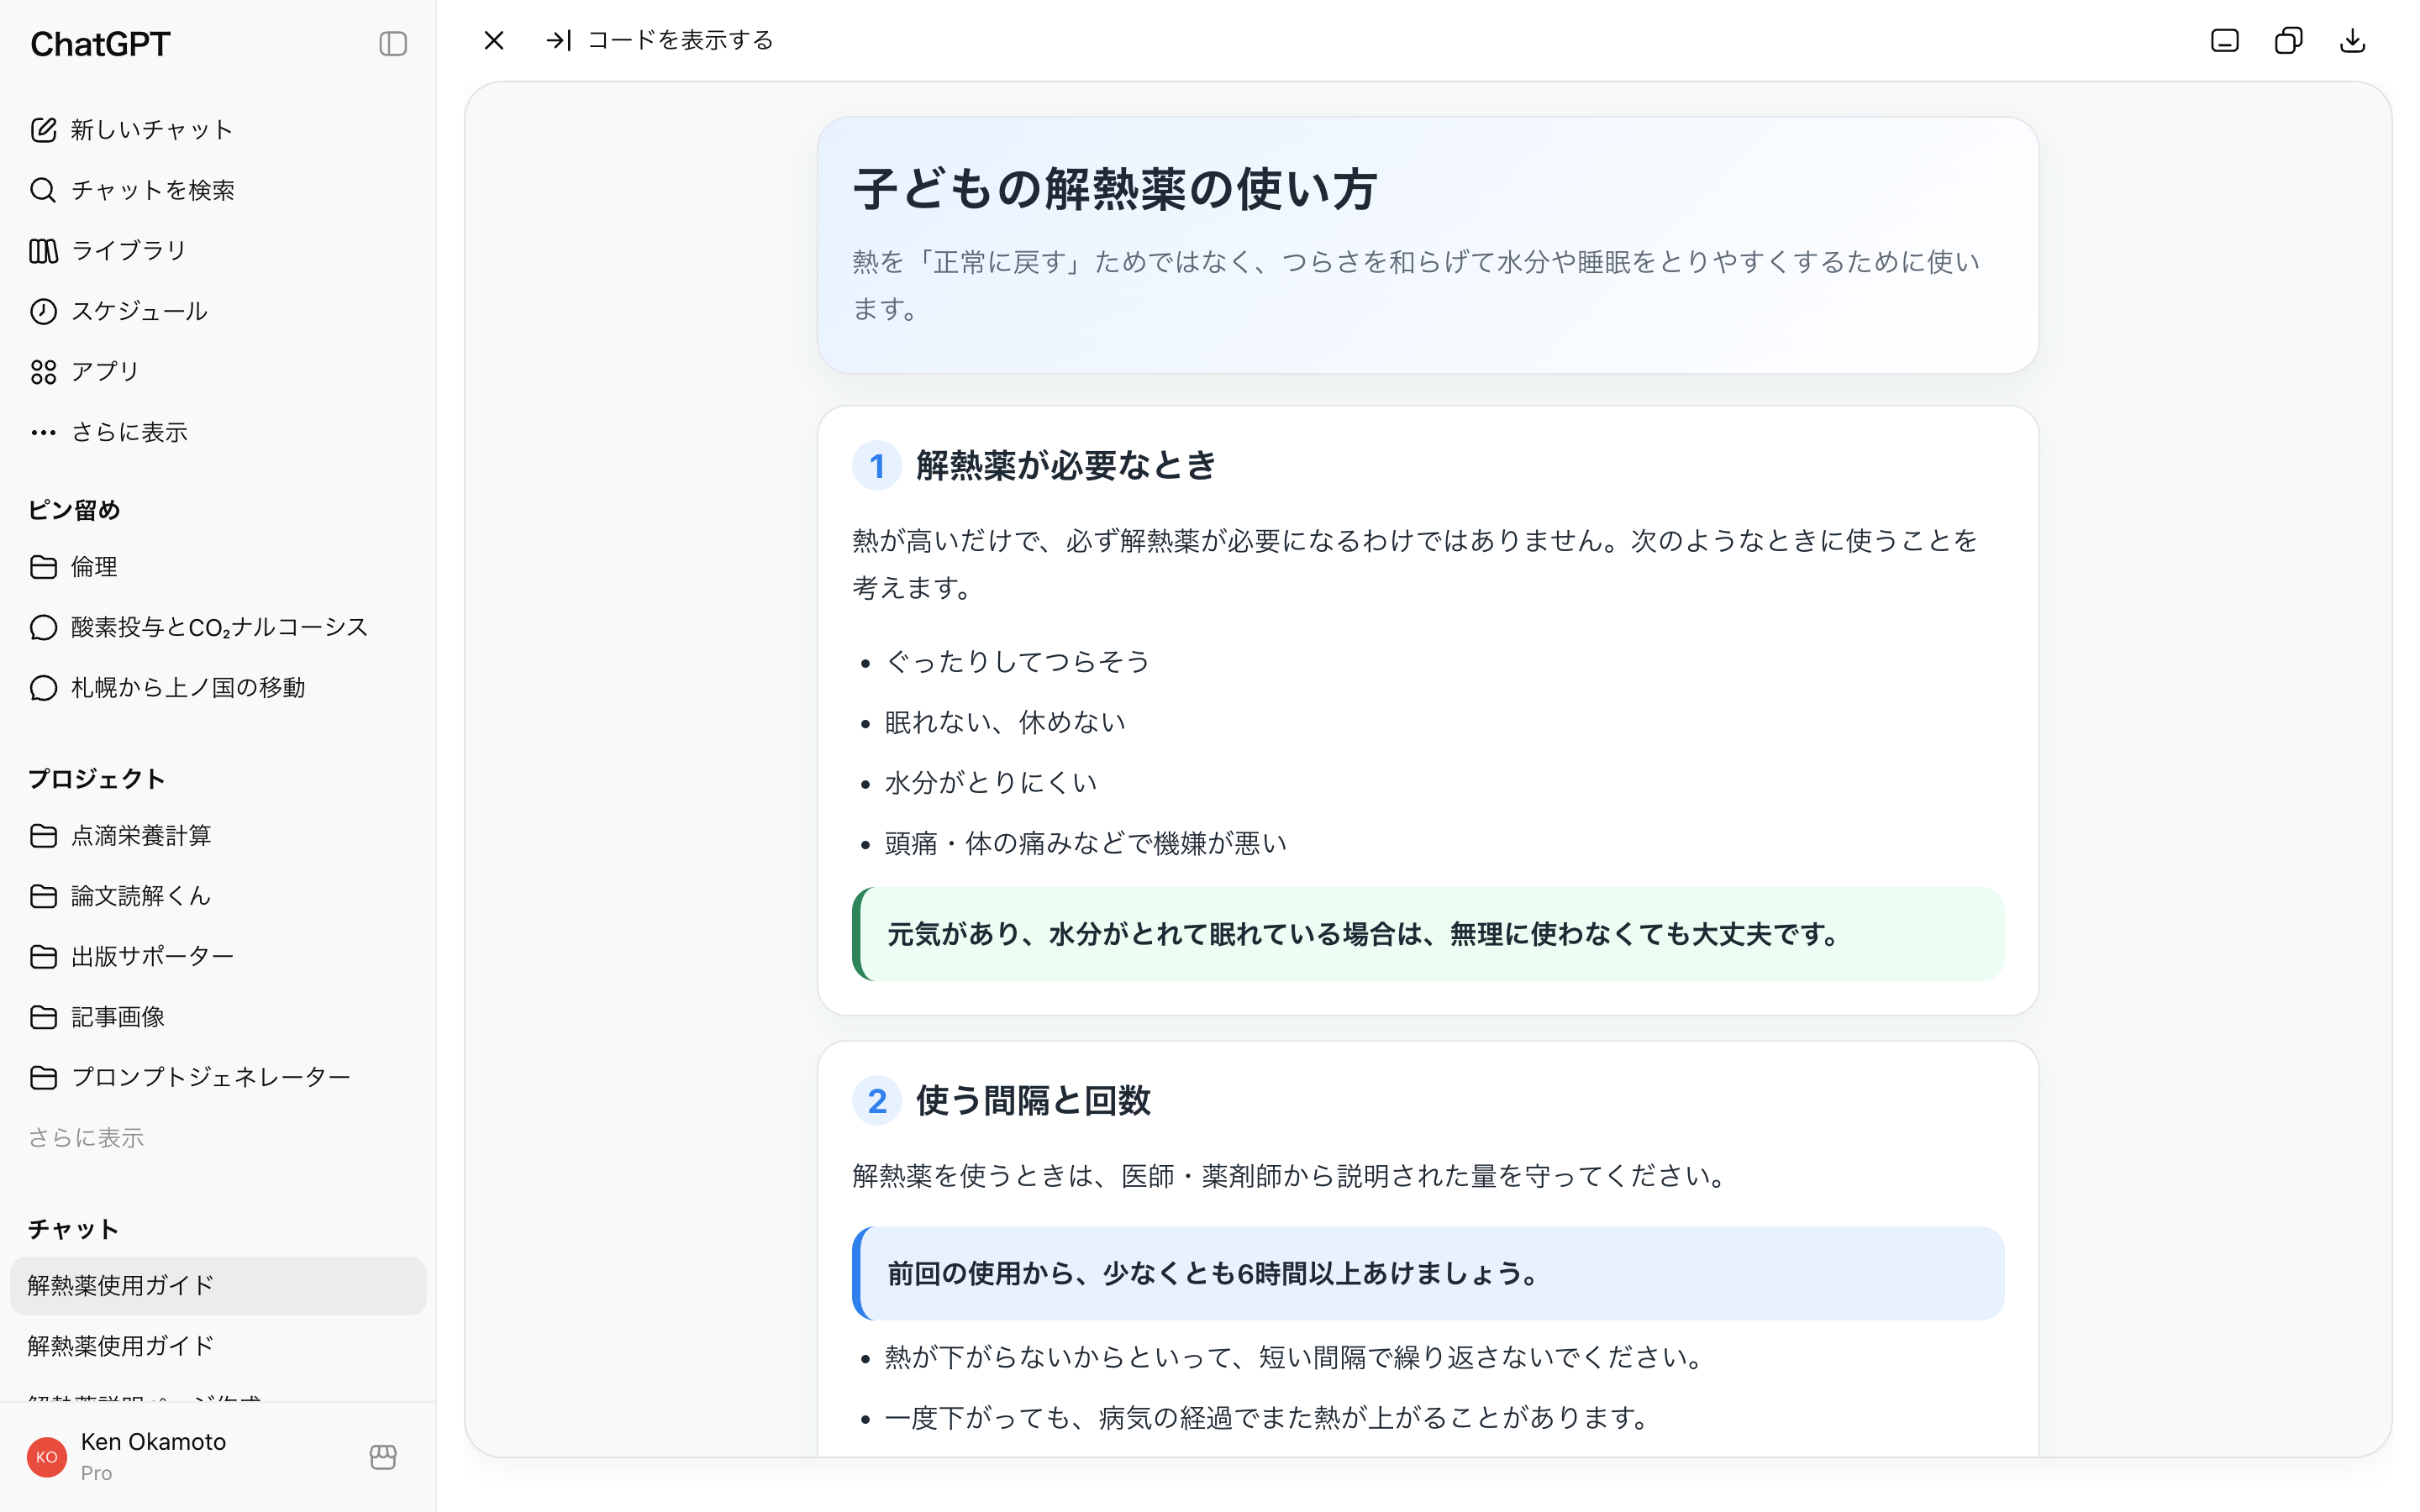Viewport: 2420px width, 1512px height.
Task: Click the download icon at top right
Action: 2352,40
